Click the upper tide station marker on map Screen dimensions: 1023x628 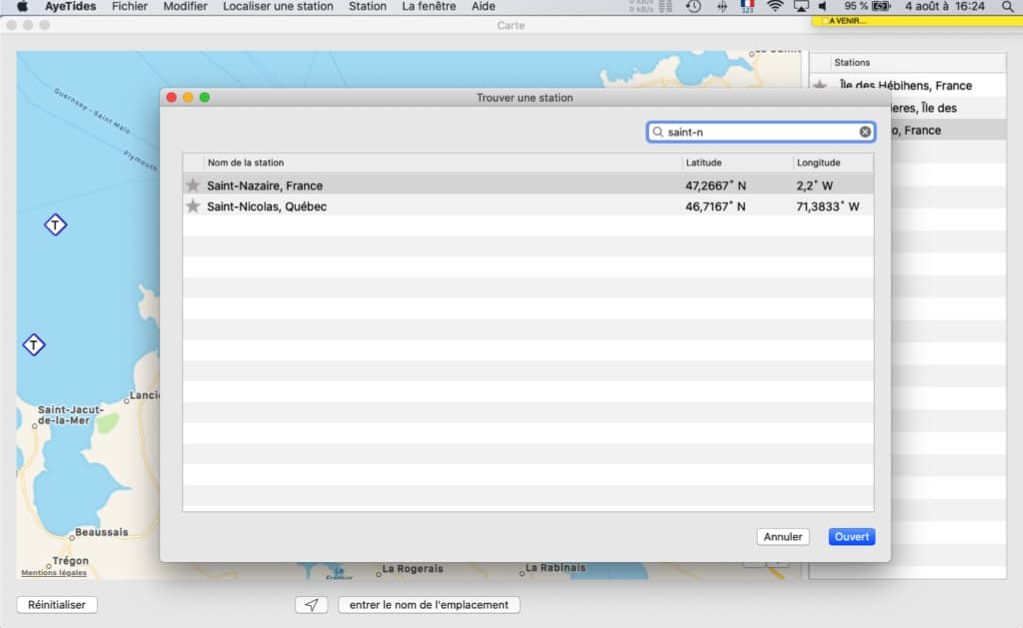55,225
